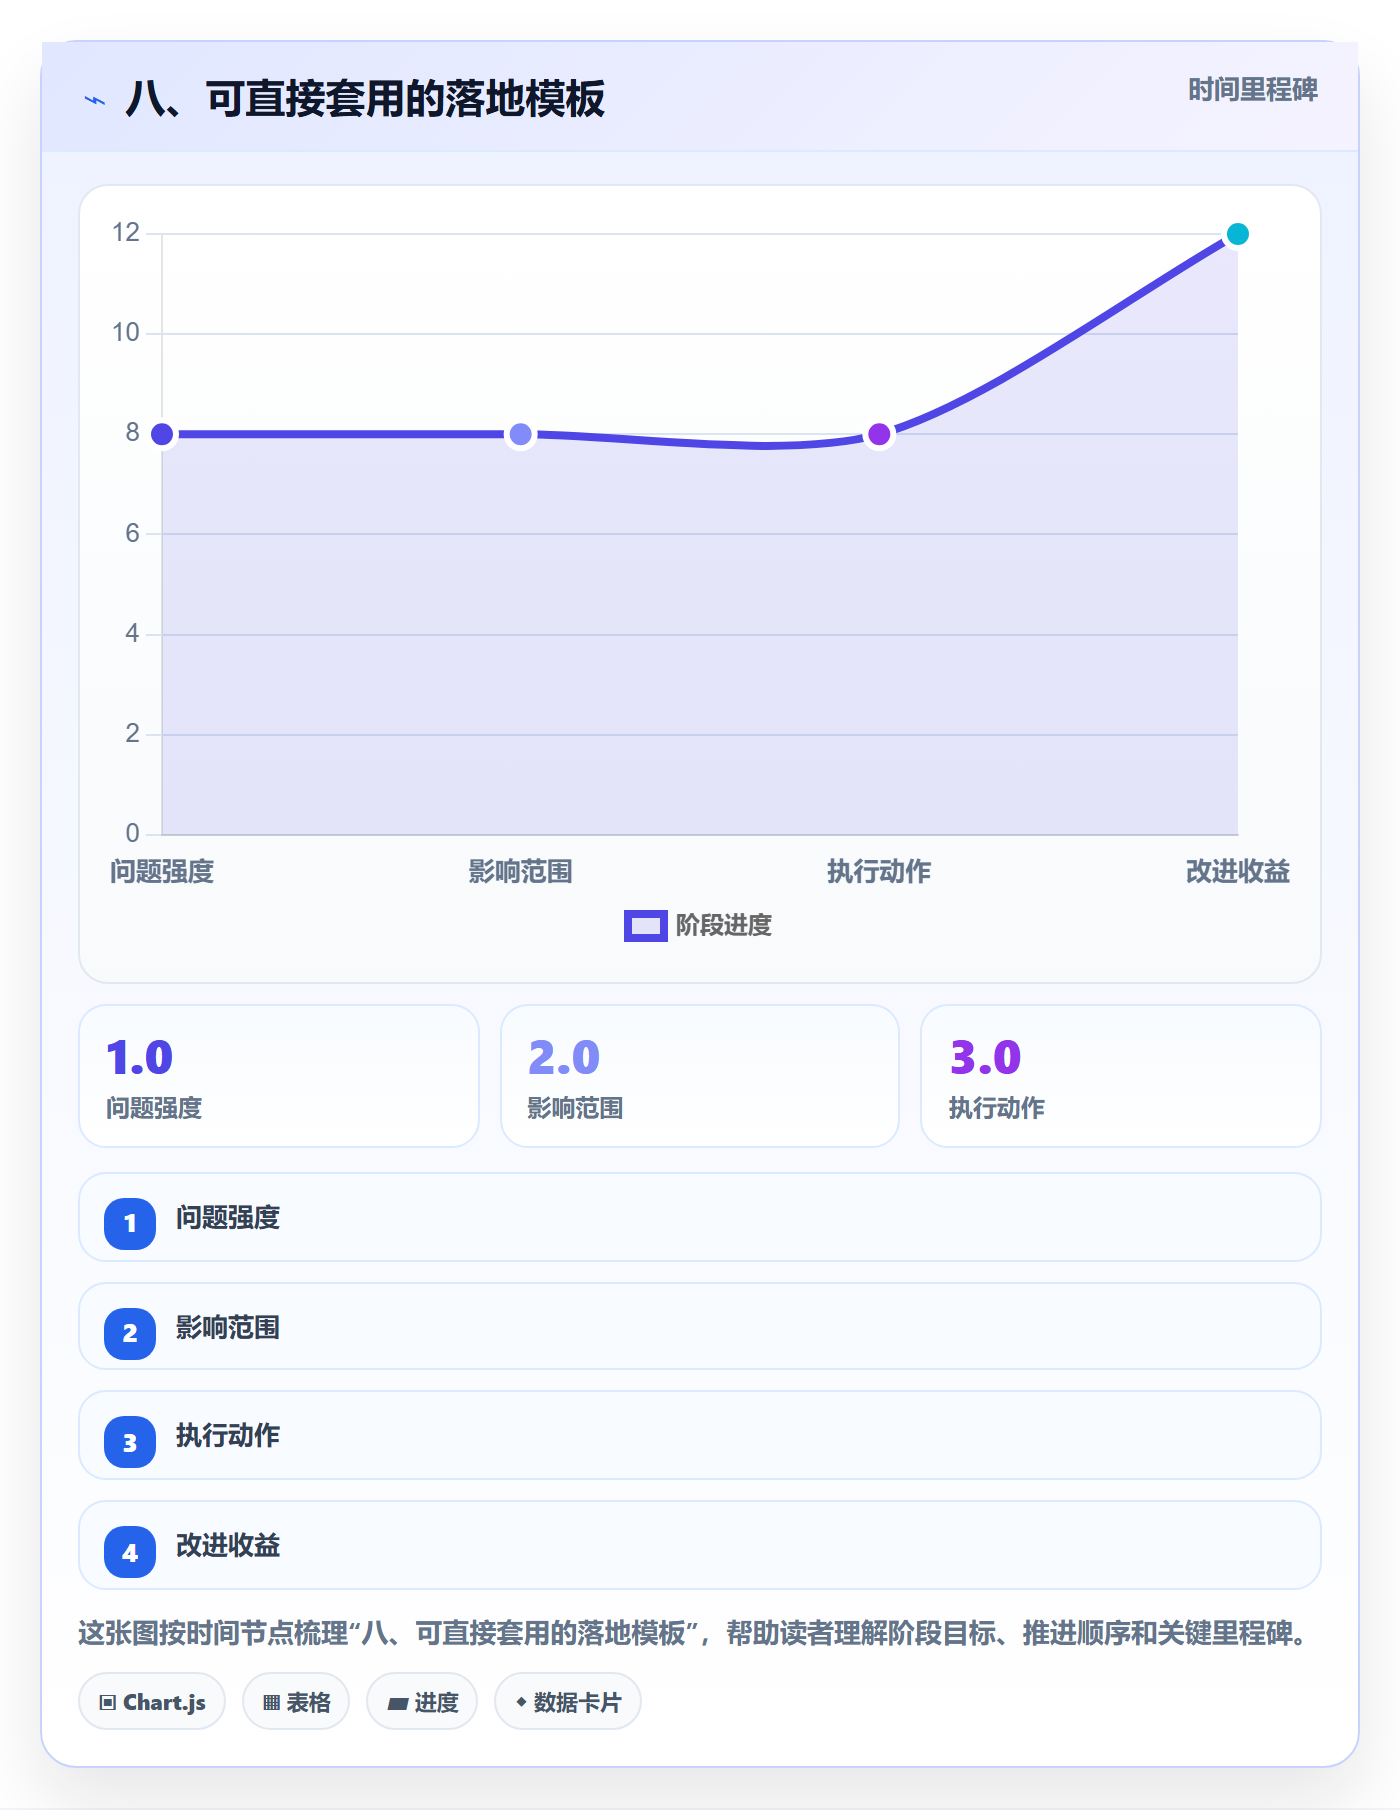Select the purple data point at 执行动作

click(879, 434)
